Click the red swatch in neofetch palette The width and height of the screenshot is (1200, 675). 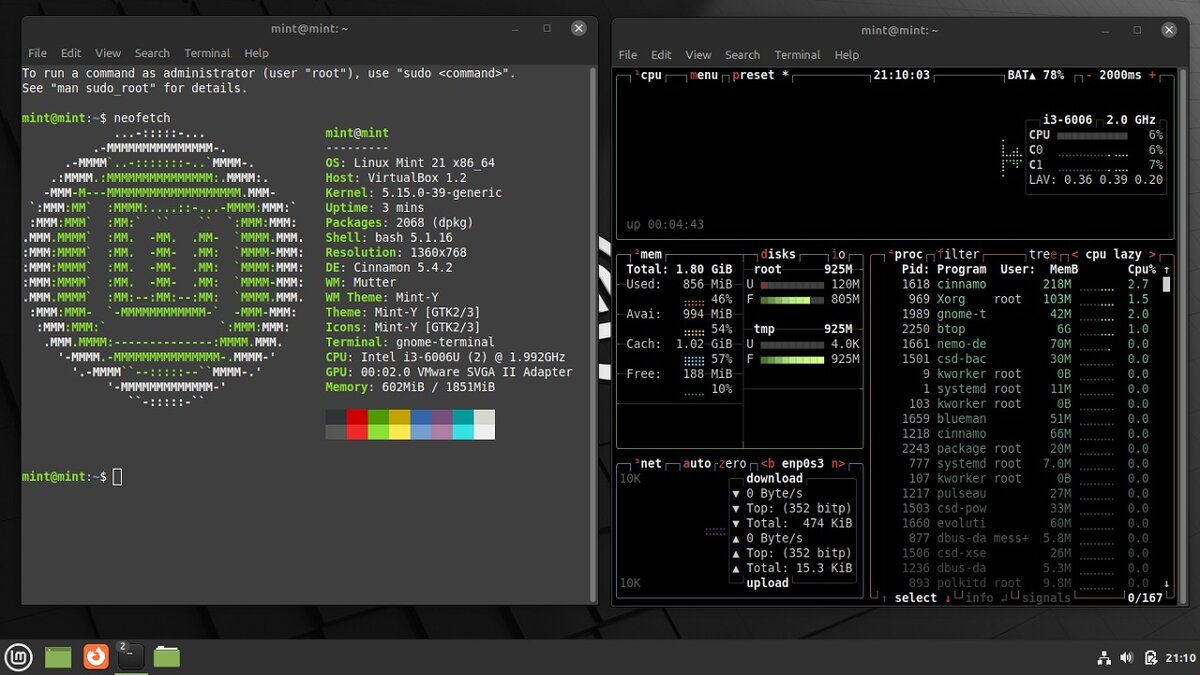pos(357,417)
